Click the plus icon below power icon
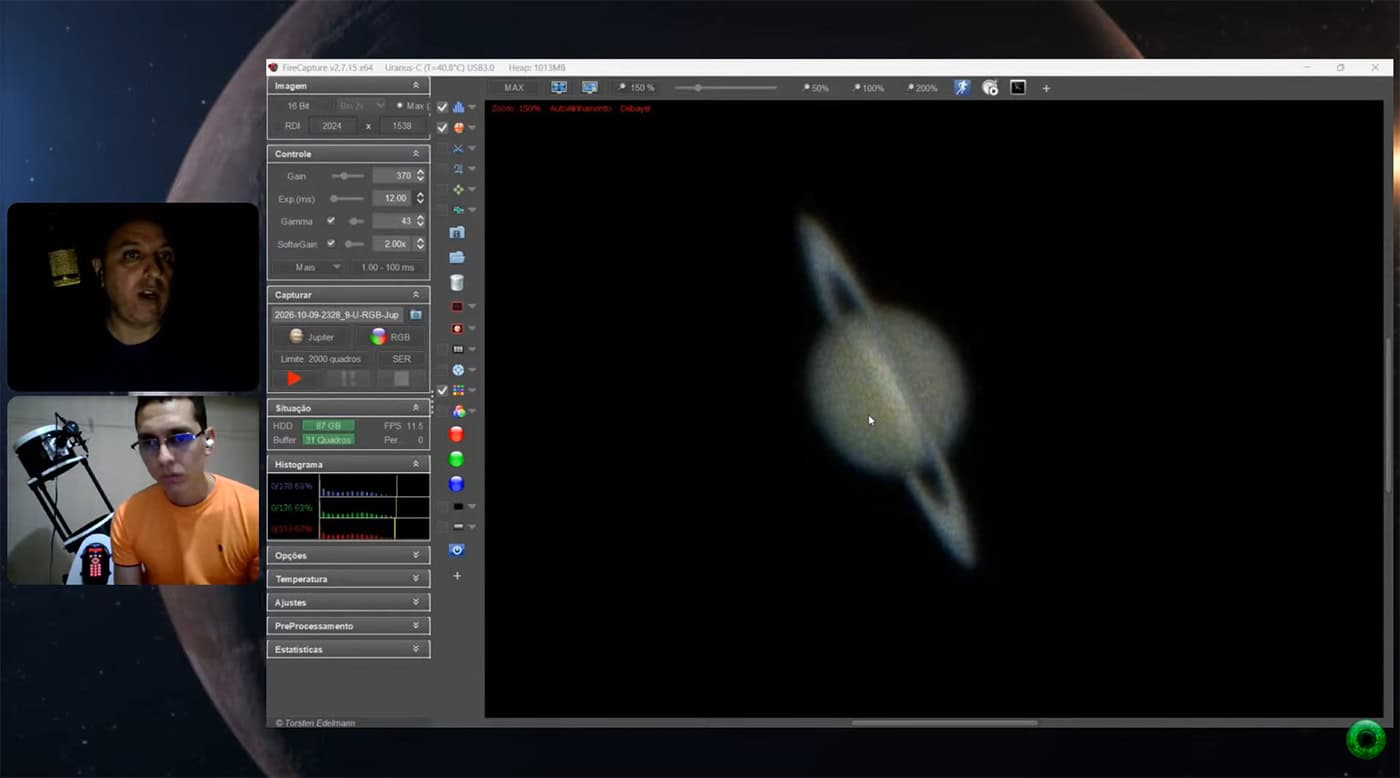The width and height of the screenshot is (1400, 778). pyautogui.click(x=457, y=576)
